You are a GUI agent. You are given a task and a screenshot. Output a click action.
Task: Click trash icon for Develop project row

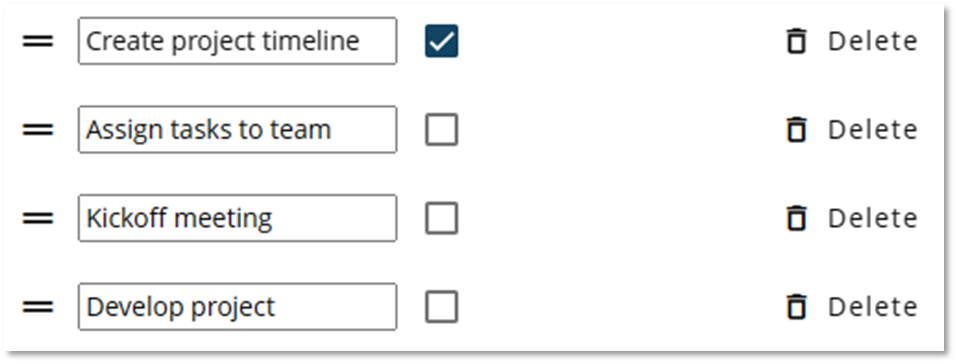click(x=796, y=307)
